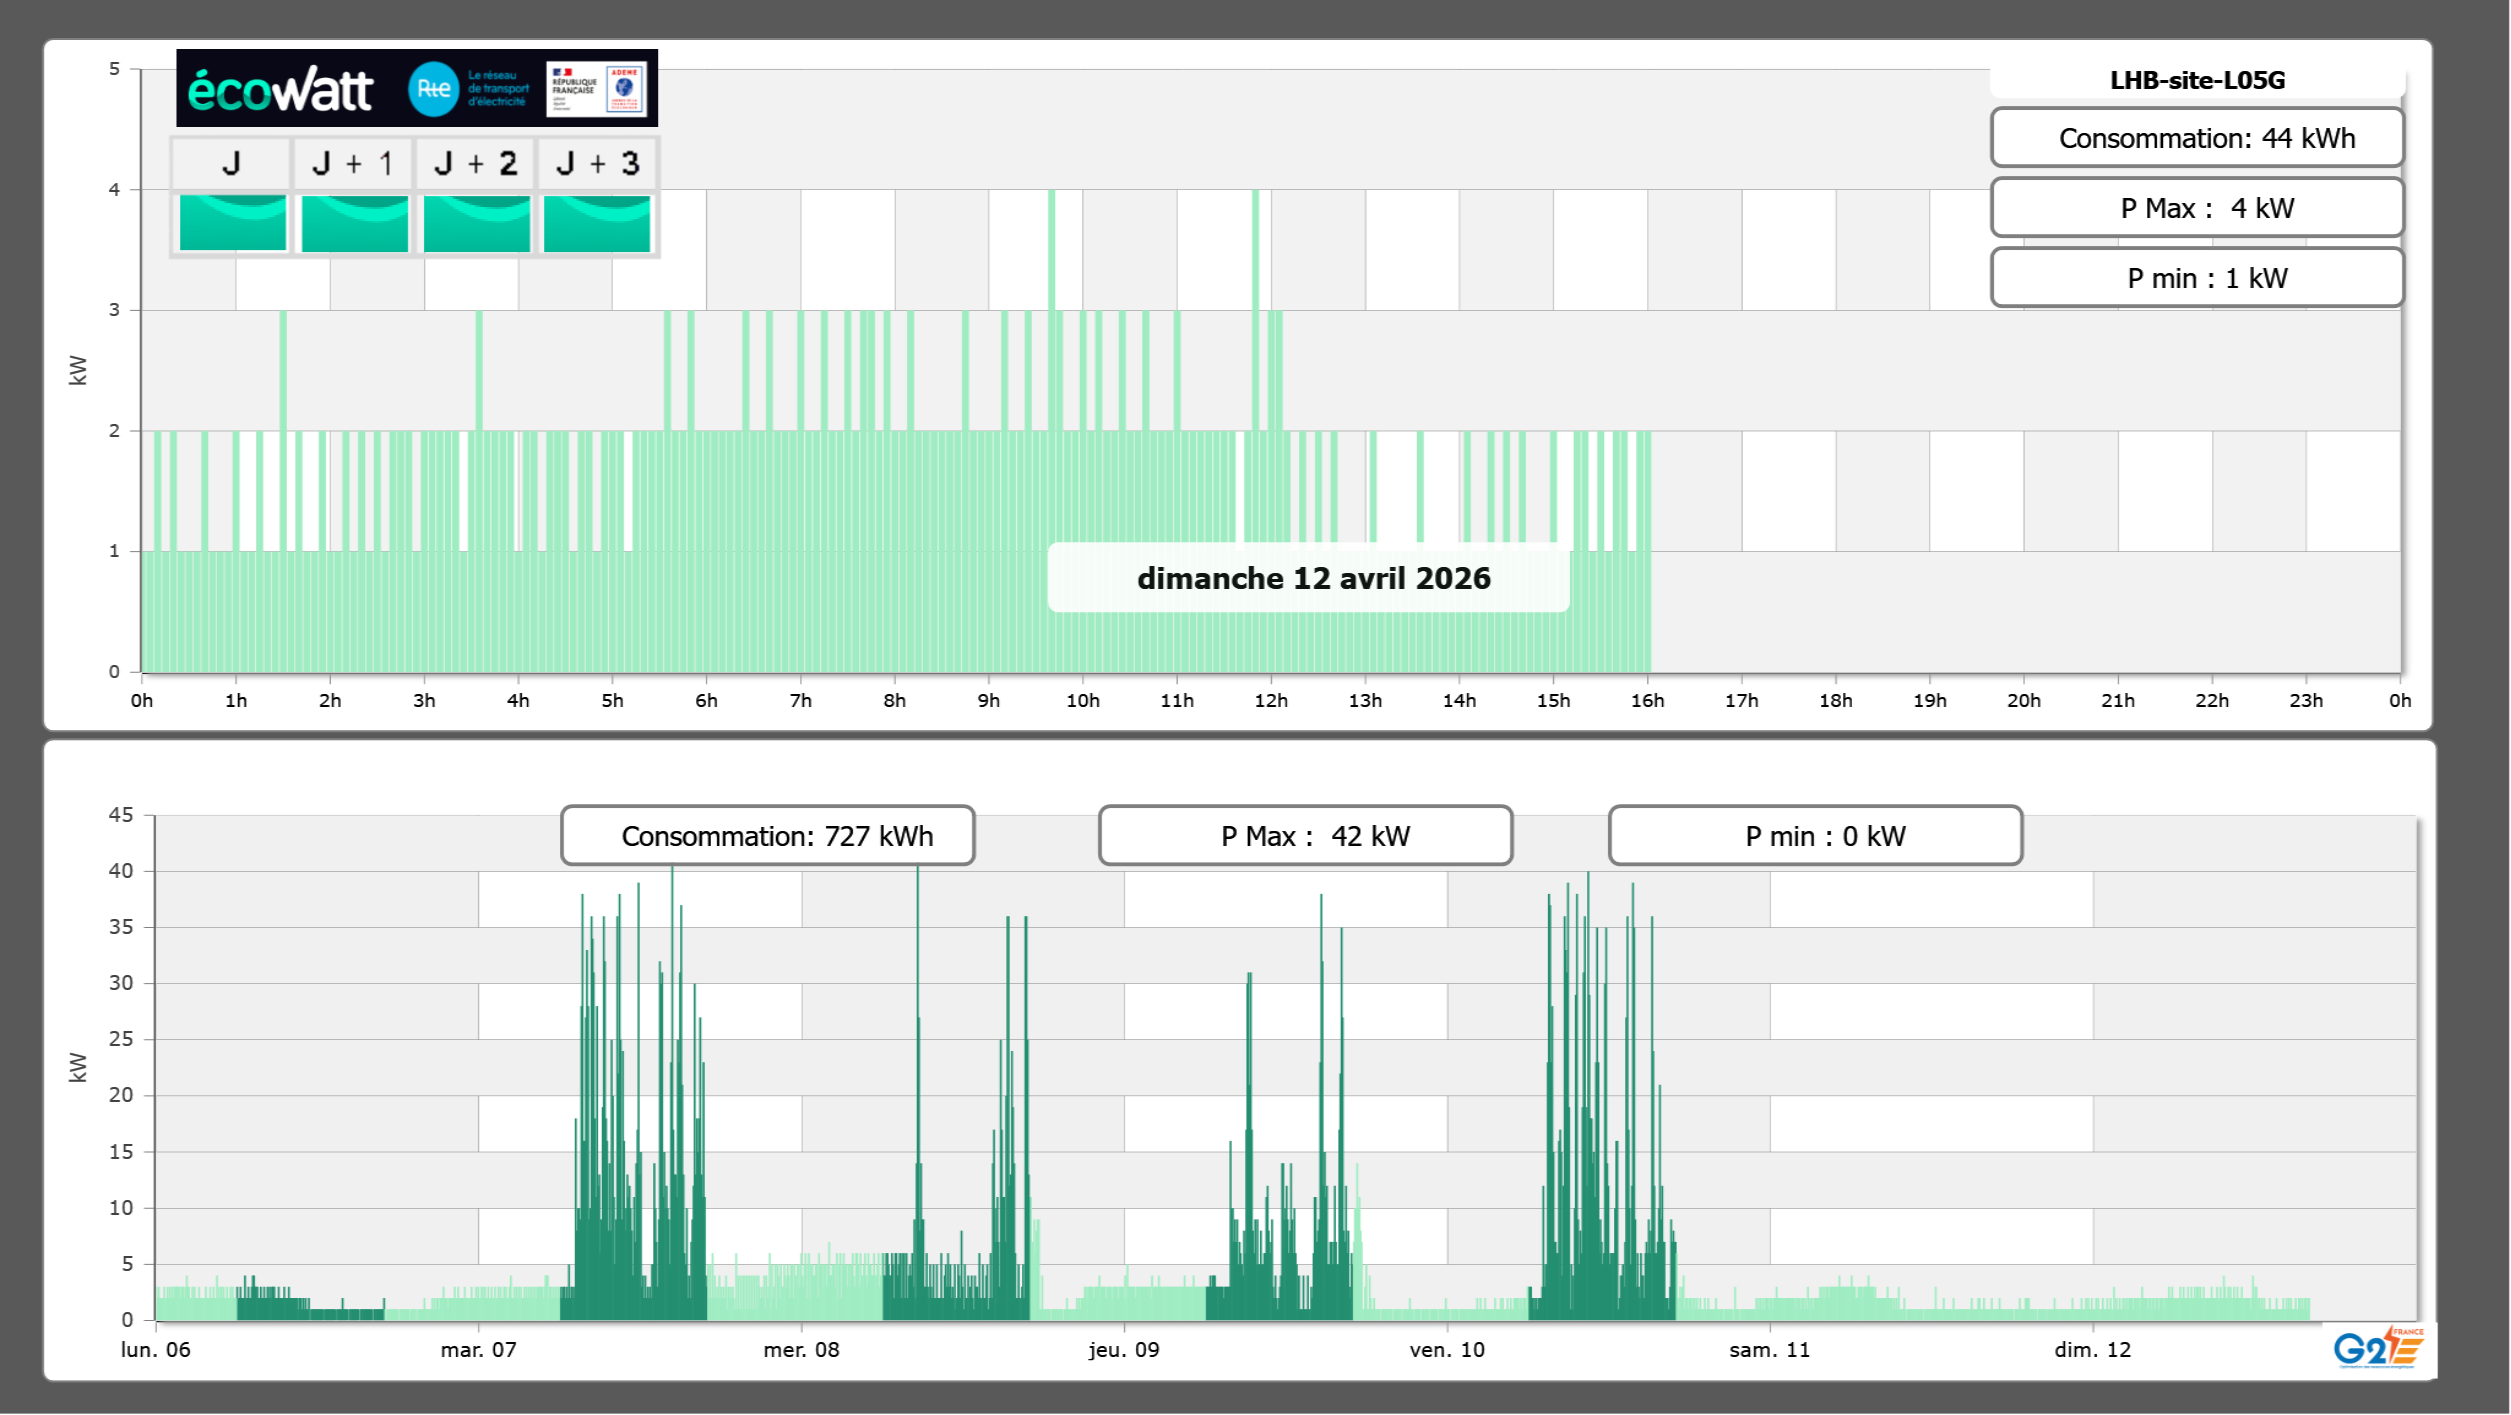The width and height of the screenshot is (2511, 1415).
Task: Click the 12h hourly axis label
Action: (1270, 700)
